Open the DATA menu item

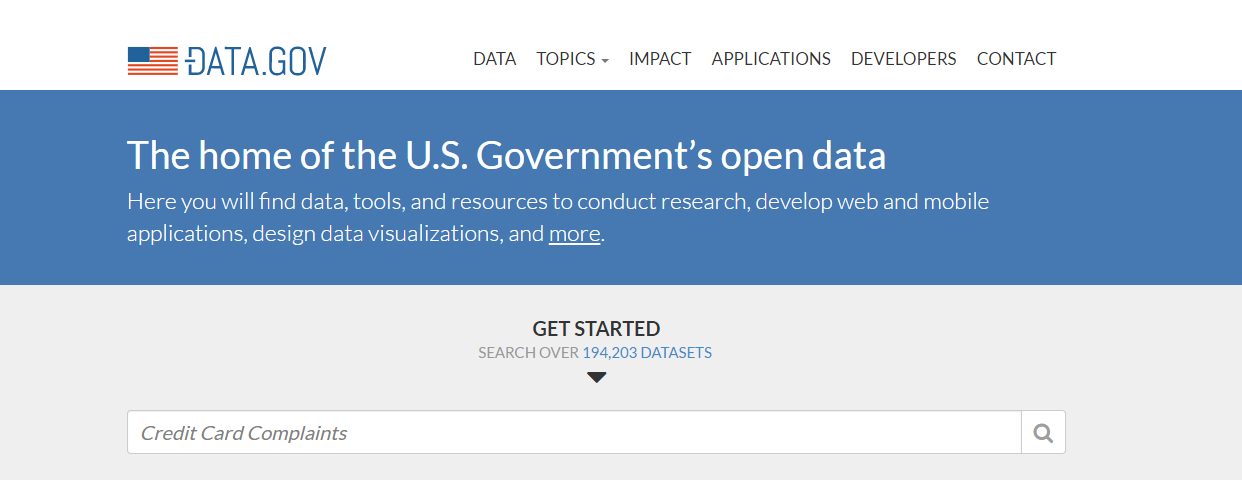tap(494, 59)
